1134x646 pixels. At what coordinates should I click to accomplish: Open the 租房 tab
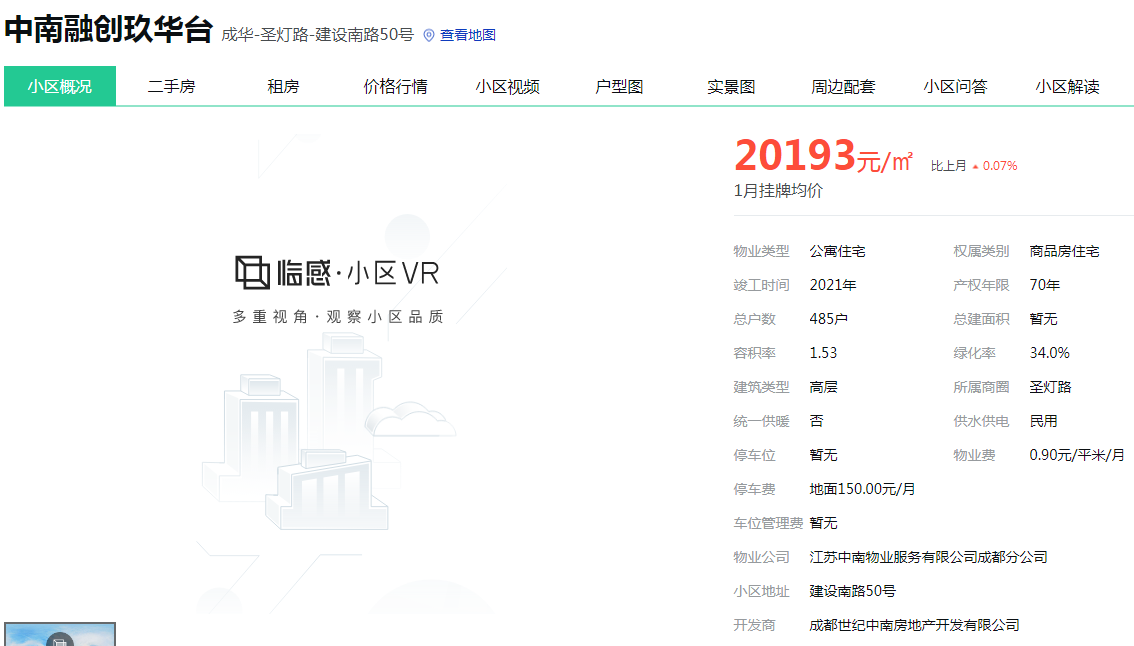284,86
